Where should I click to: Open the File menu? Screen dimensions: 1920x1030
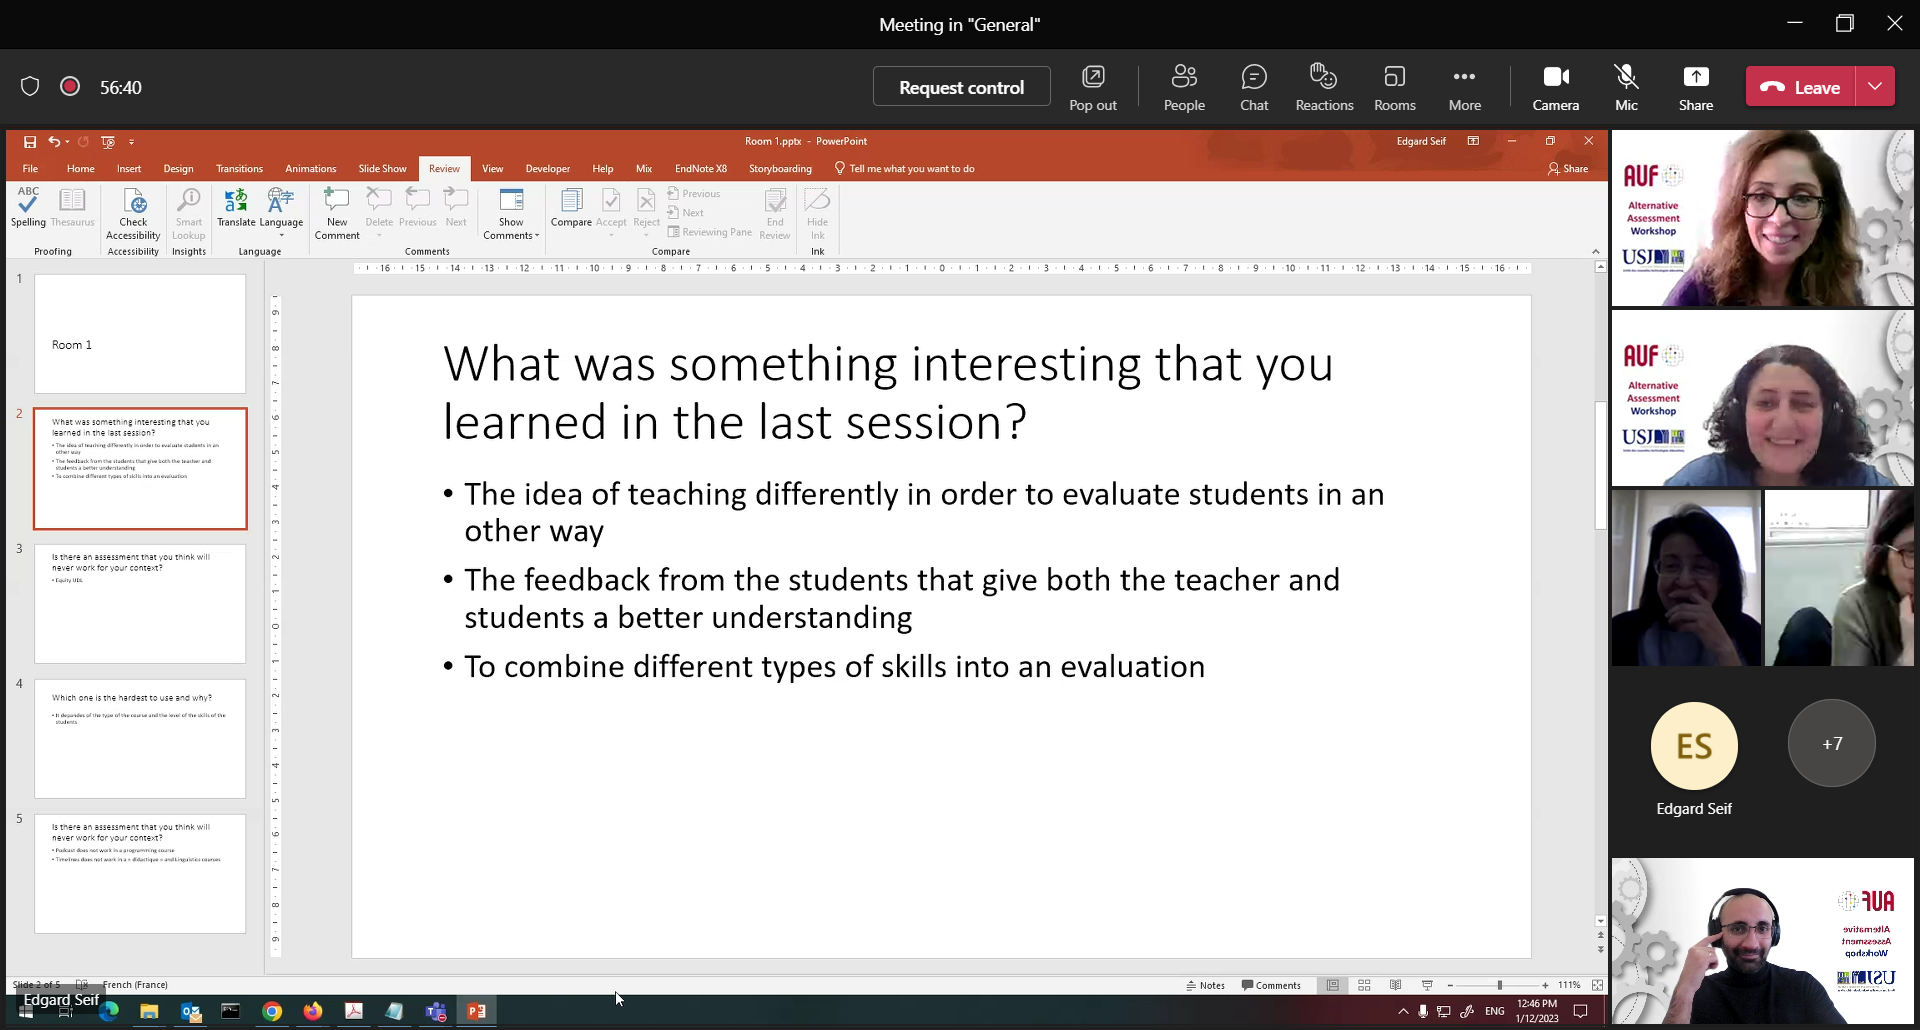[x=30, y=169]
